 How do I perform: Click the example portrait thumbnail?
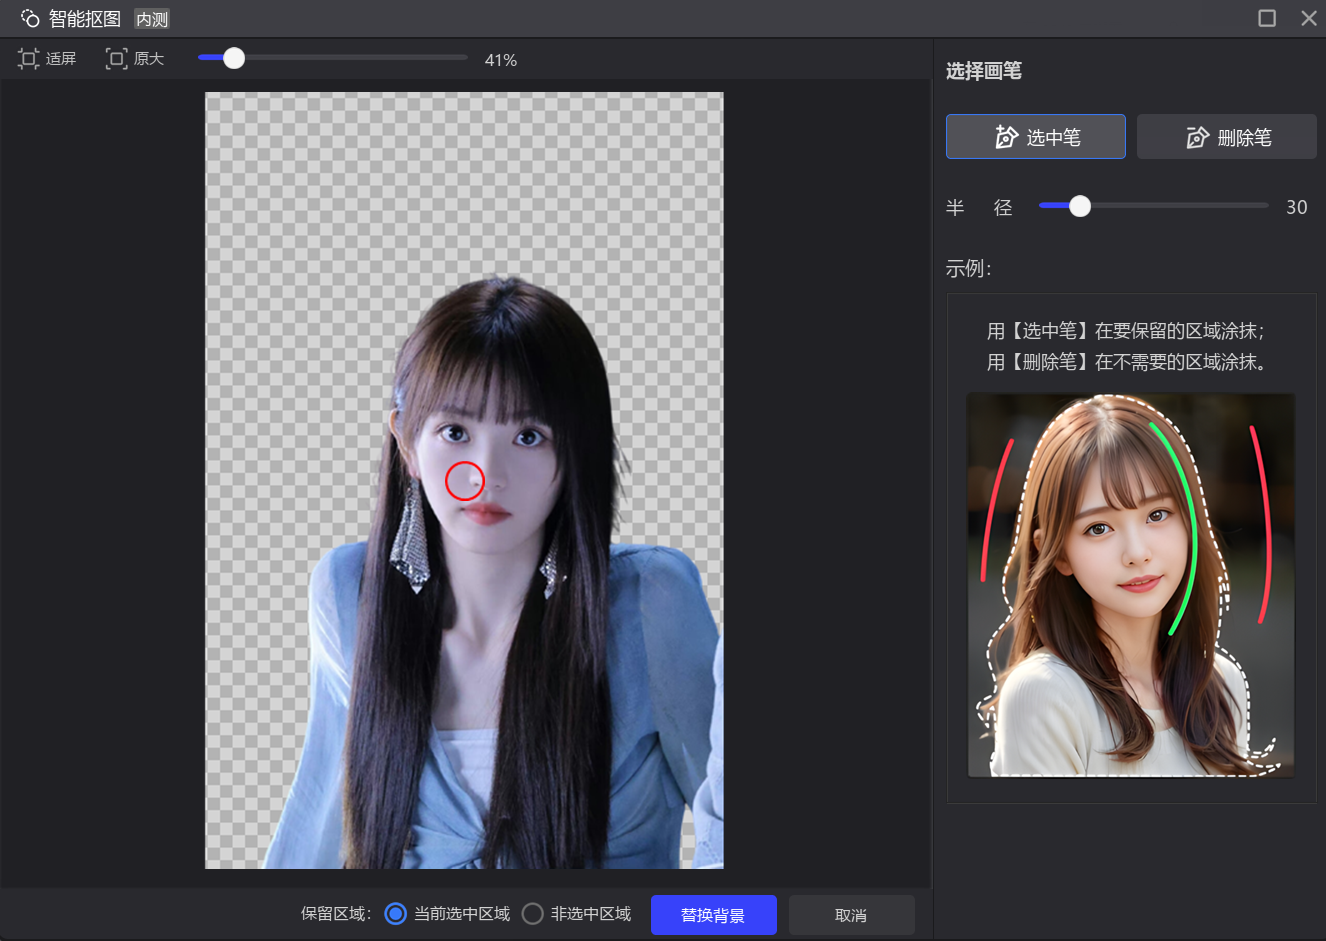click(x=1131, y=585)
